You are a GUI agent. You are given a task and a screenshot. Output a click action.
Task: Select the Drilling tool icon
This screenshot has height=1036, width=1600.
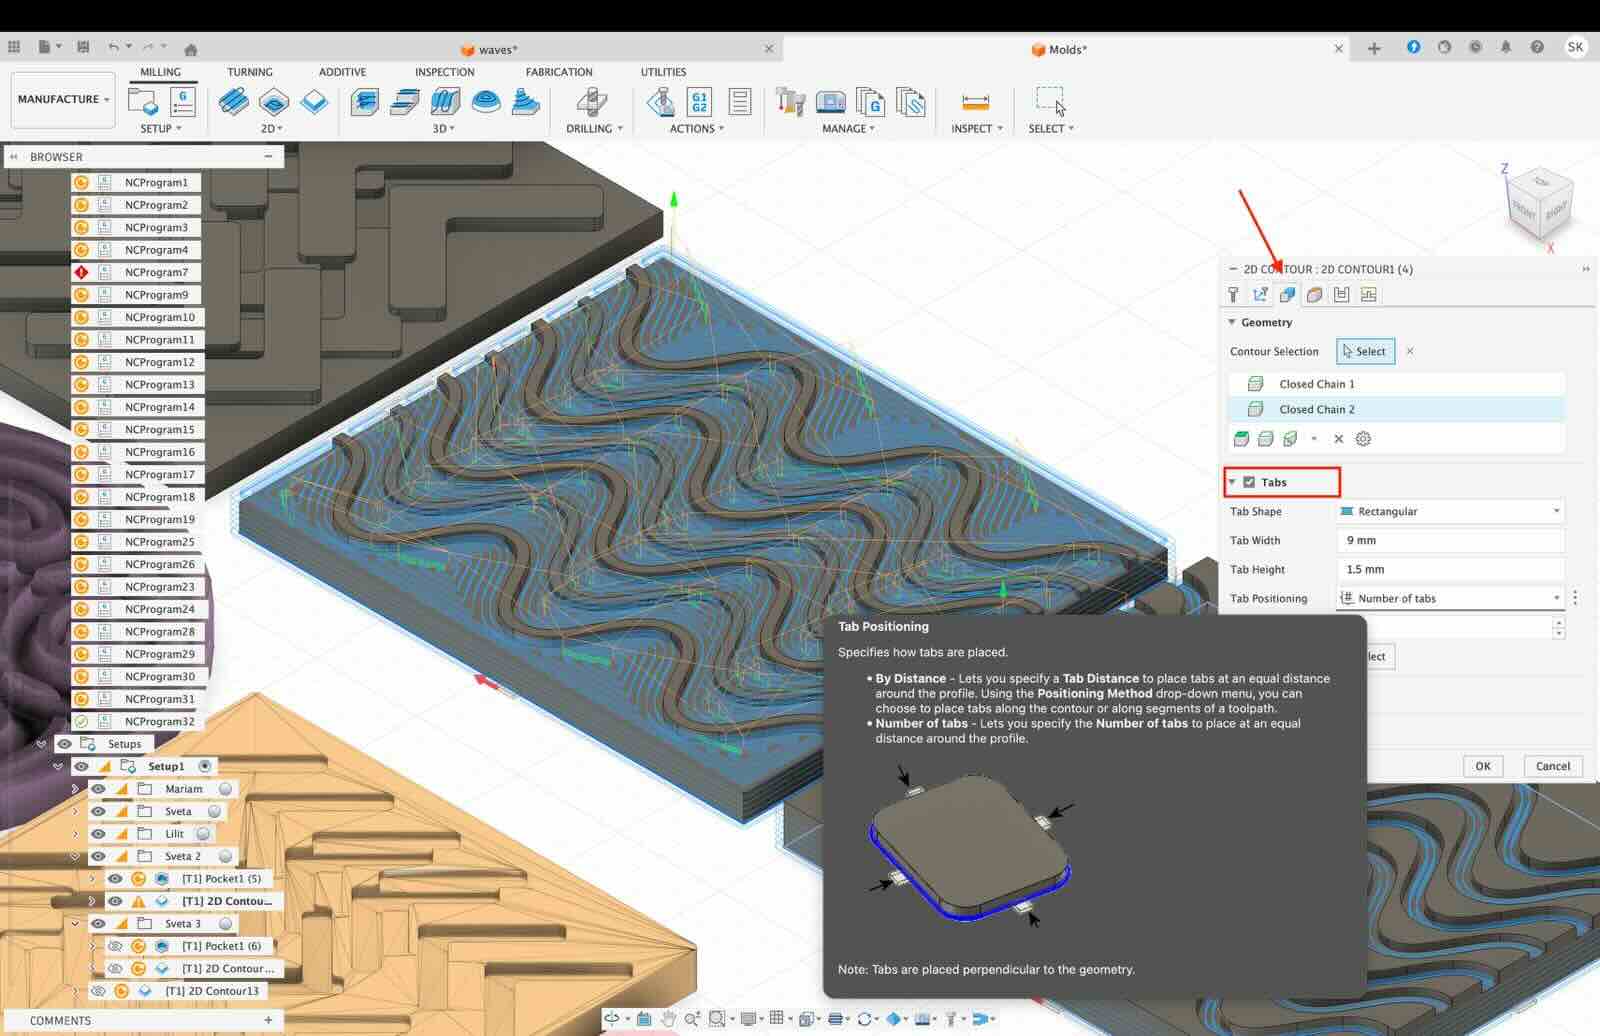coord(591,102)
